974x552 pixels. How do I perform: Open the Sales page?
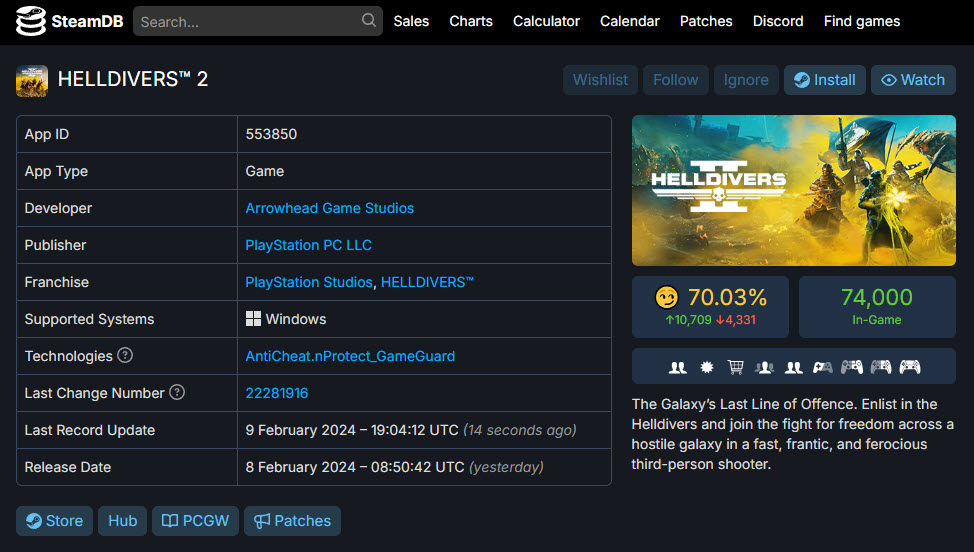coord(411,21)
